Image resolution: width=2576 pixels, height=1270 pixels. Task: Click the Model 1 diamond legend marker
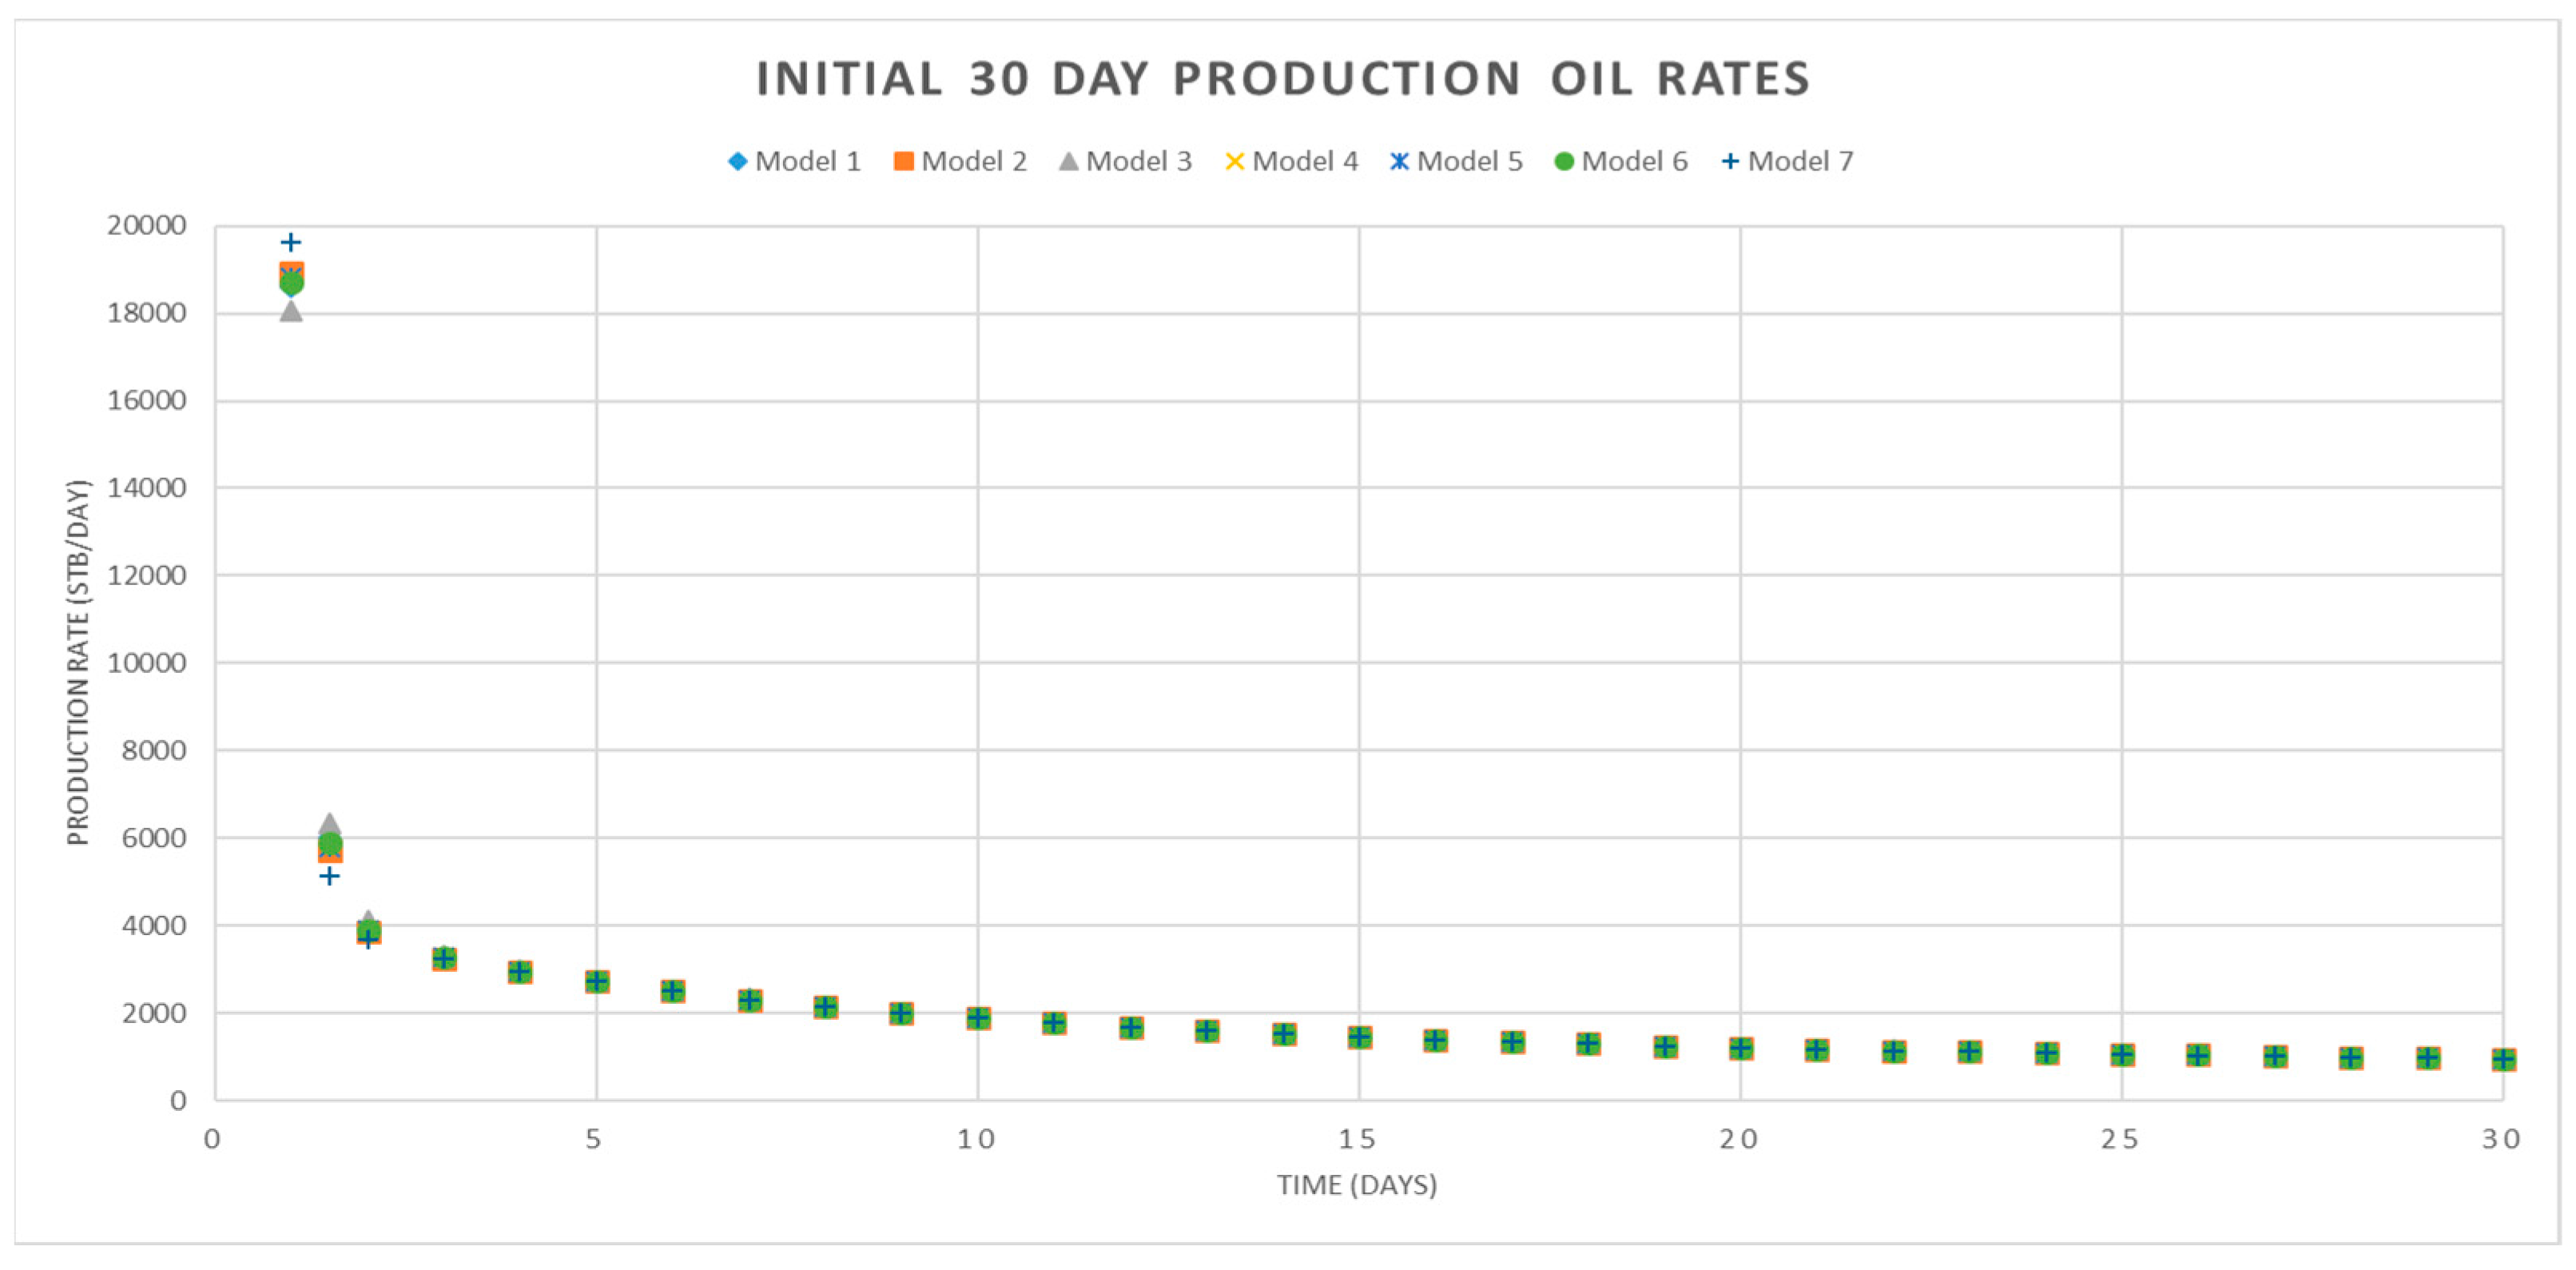coord(738,161)
